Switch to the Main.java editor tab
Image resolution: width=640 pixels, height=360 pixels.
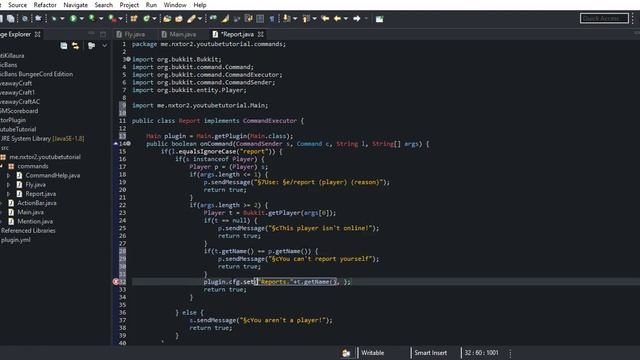pyautogui.click(x=179, y=34)
